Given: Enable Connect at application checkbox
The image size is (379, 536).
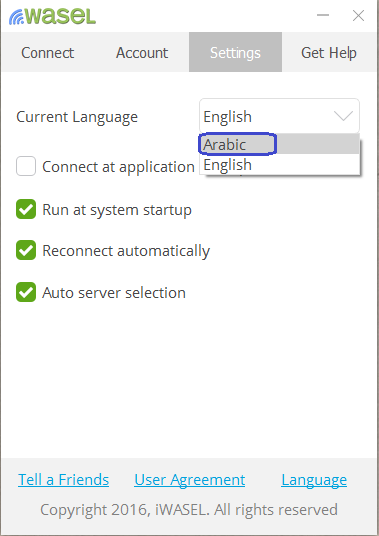Looking at the screenshot, I should [26, 166].
